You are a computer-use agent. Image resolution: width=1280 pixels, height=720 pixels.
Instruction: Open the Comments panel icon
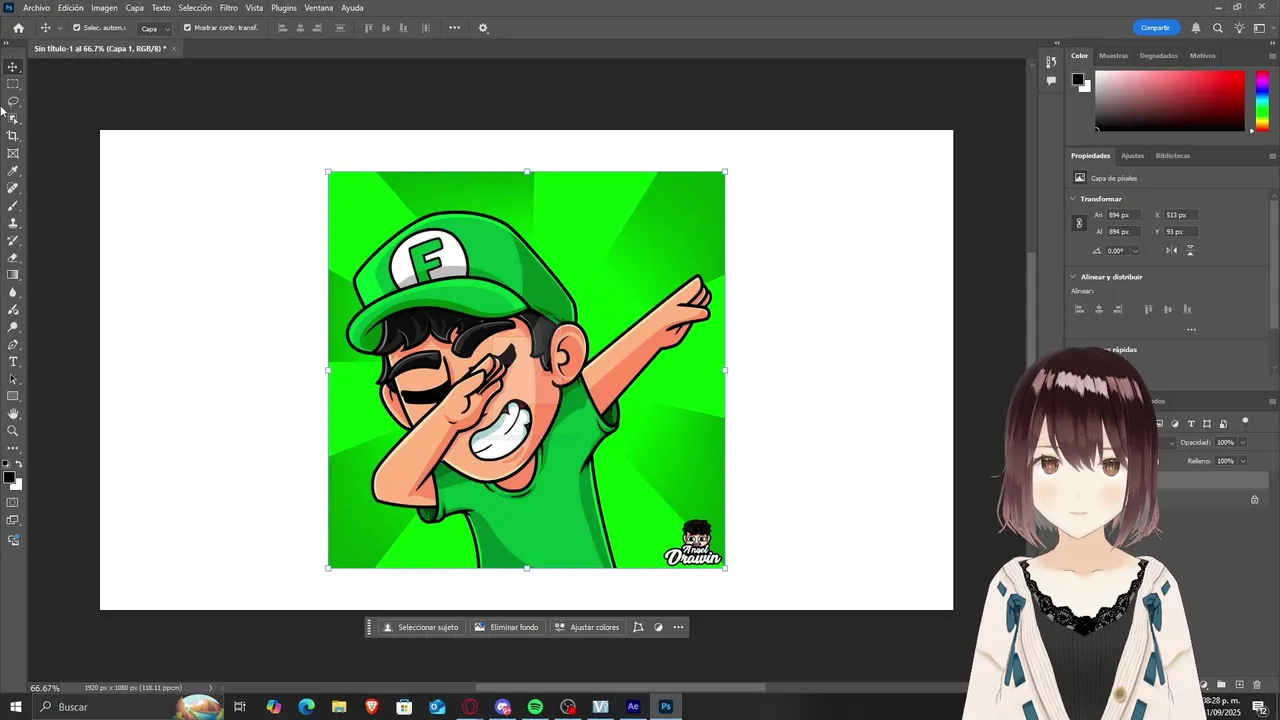[x=1051, y=81]
